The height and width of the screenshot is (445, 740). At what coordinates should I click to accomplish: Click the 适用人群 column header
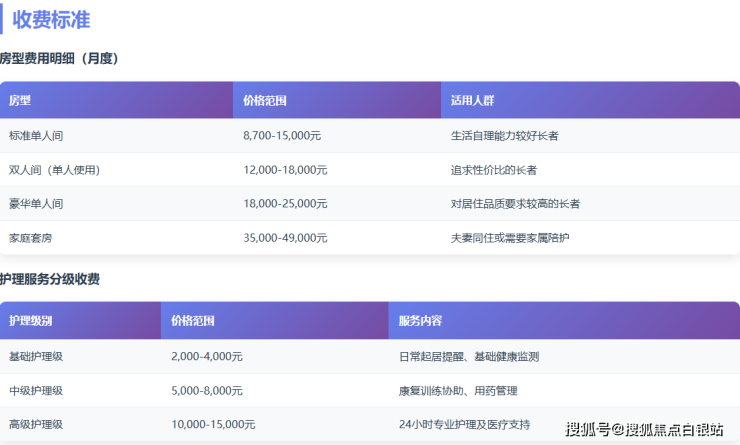tap(472, 101)
